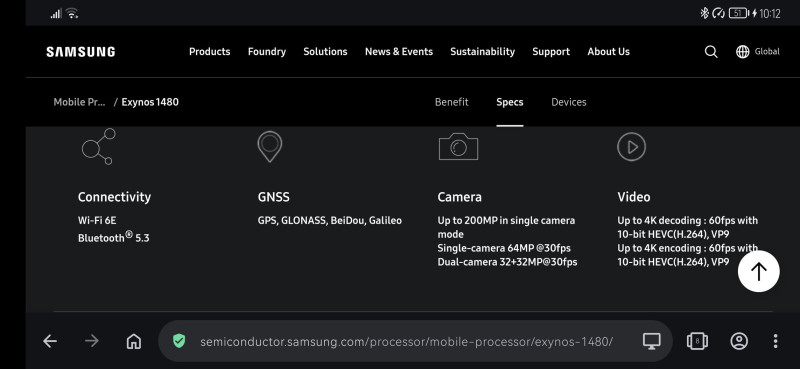Tap the green security shield icon
800x369 pixels.
pyautogui.click(x=179, y=341)
